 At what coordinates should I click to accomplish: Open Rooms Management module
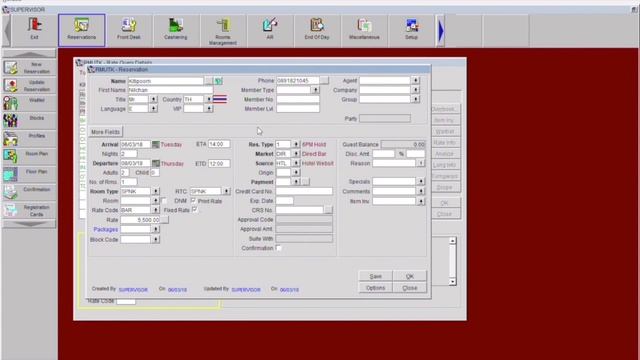223,31
